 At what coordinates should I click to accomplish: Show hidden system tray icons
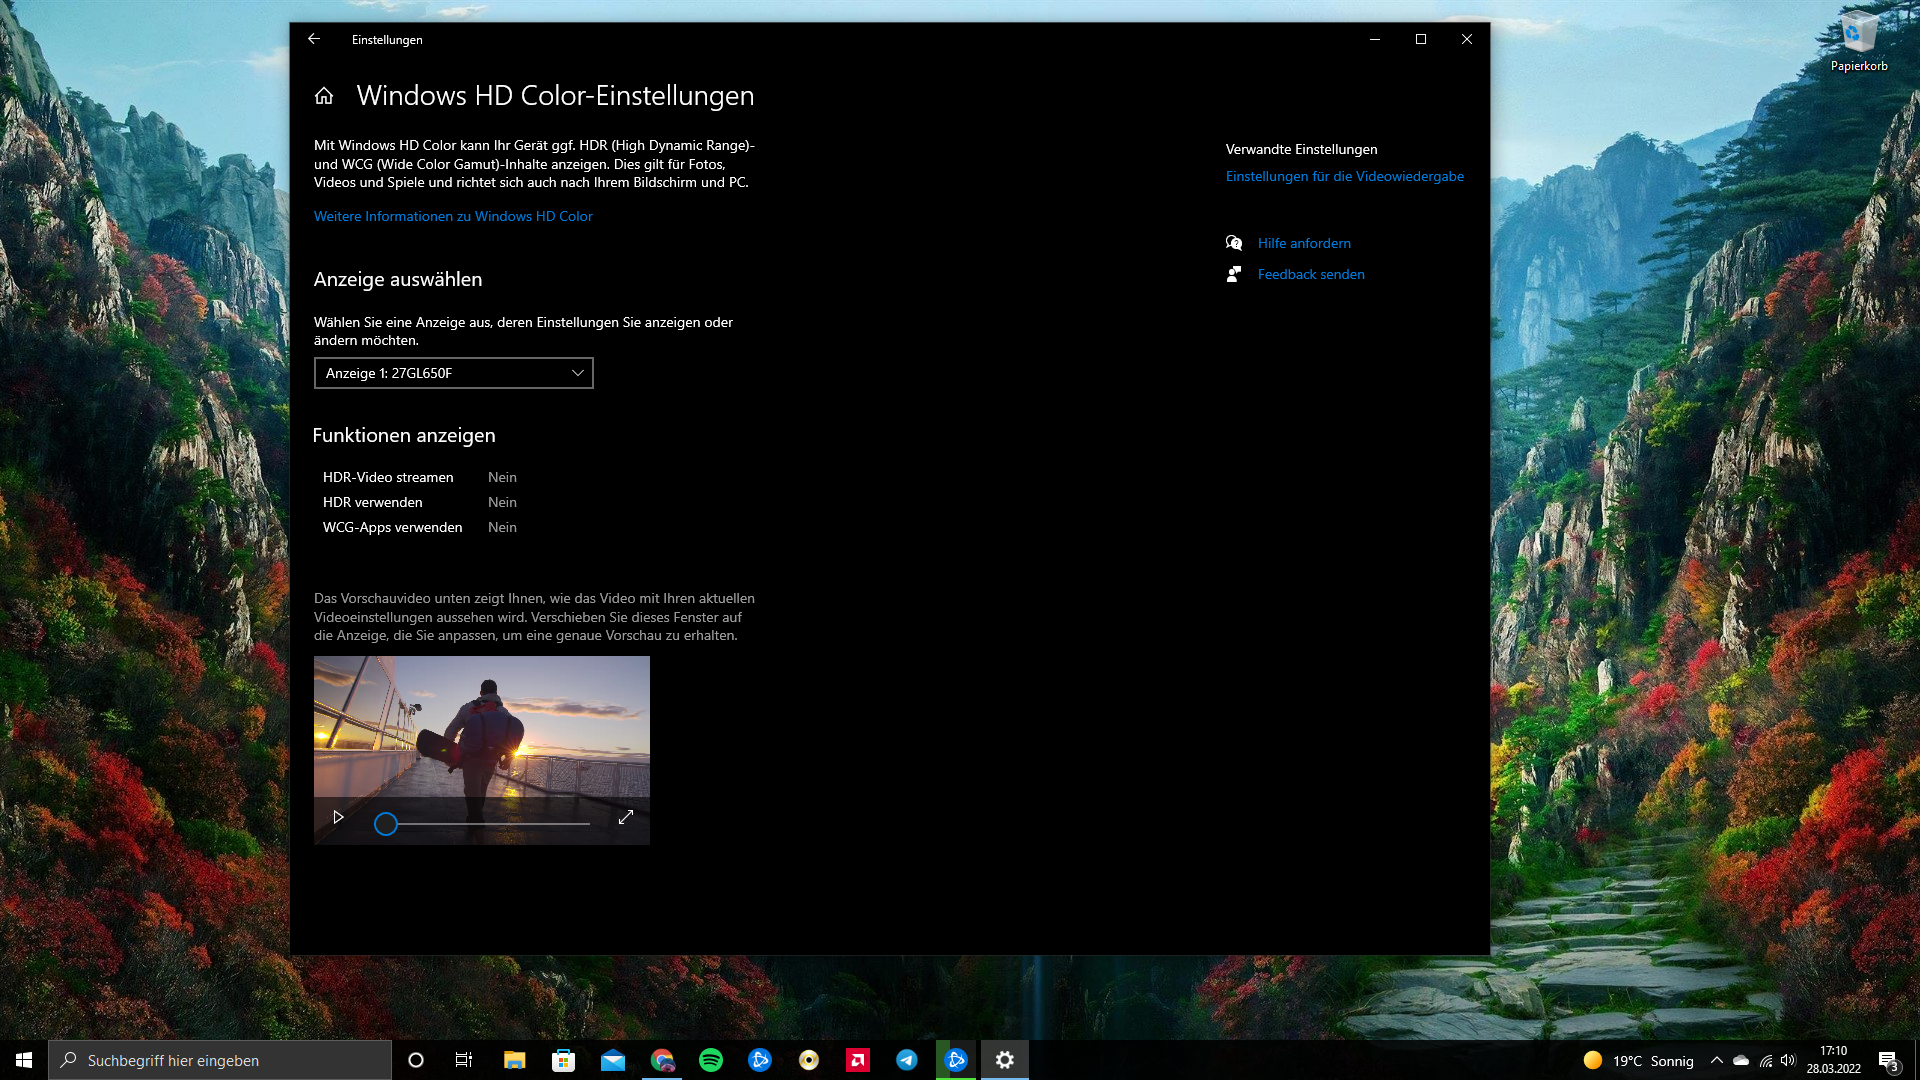tap(1717, 1060)
